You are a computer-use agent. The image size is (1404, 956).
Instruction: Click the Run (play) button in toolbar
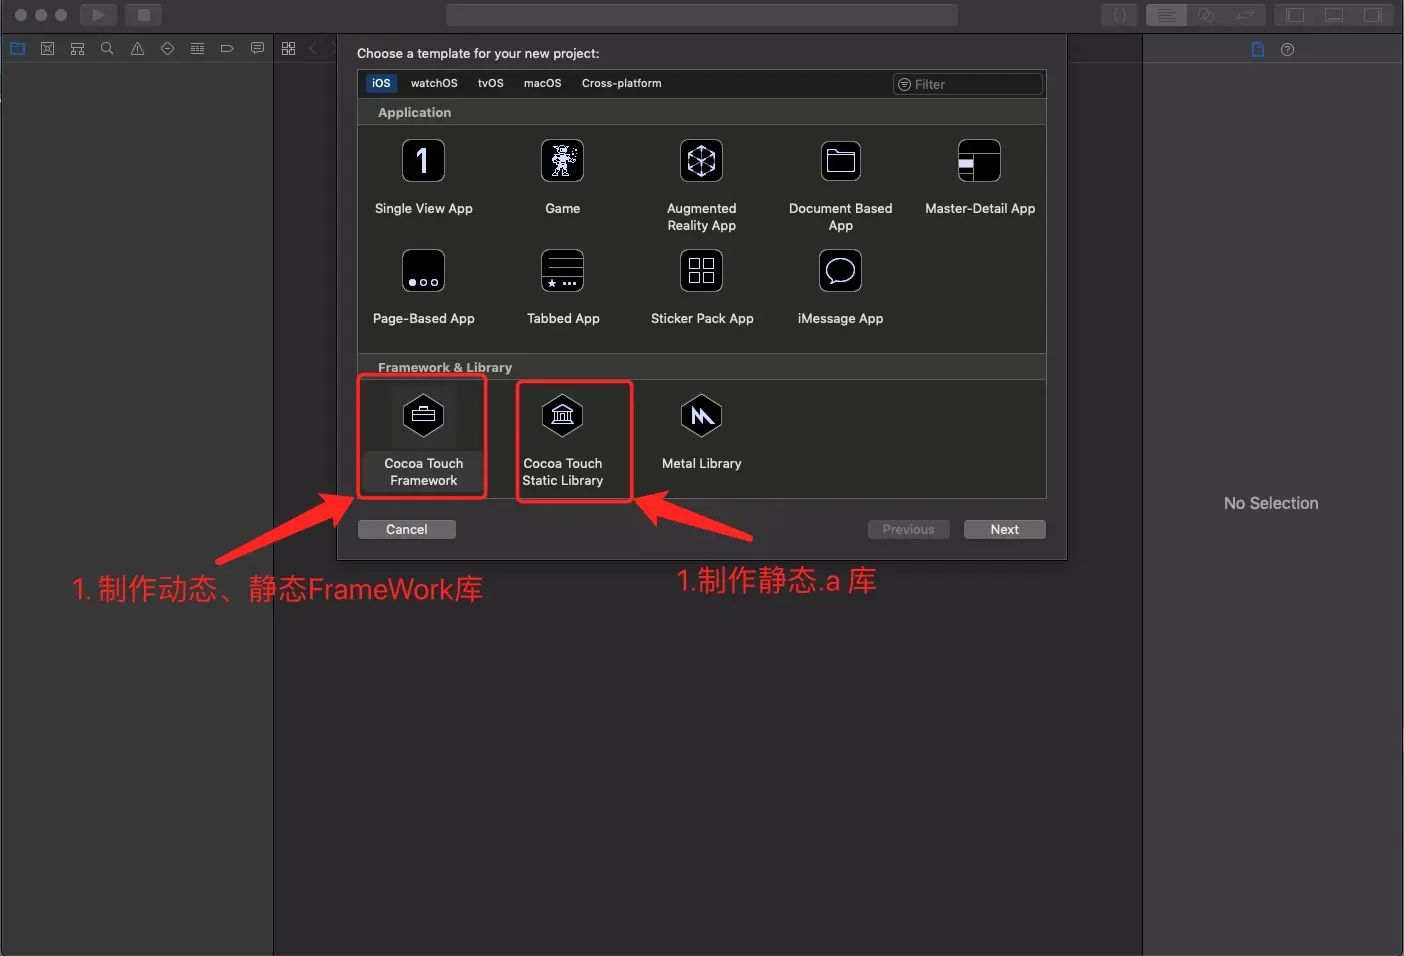(98, 15)
